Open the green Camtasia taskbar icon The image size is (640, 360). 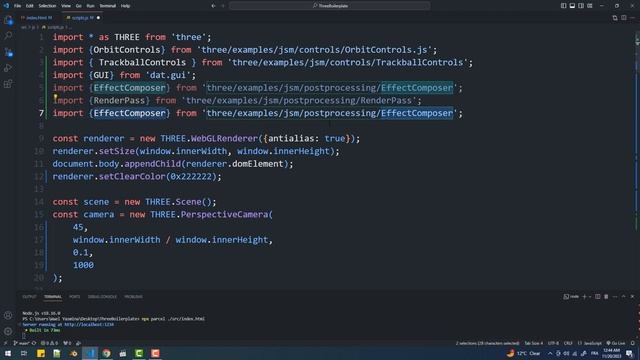coord(139,353)
